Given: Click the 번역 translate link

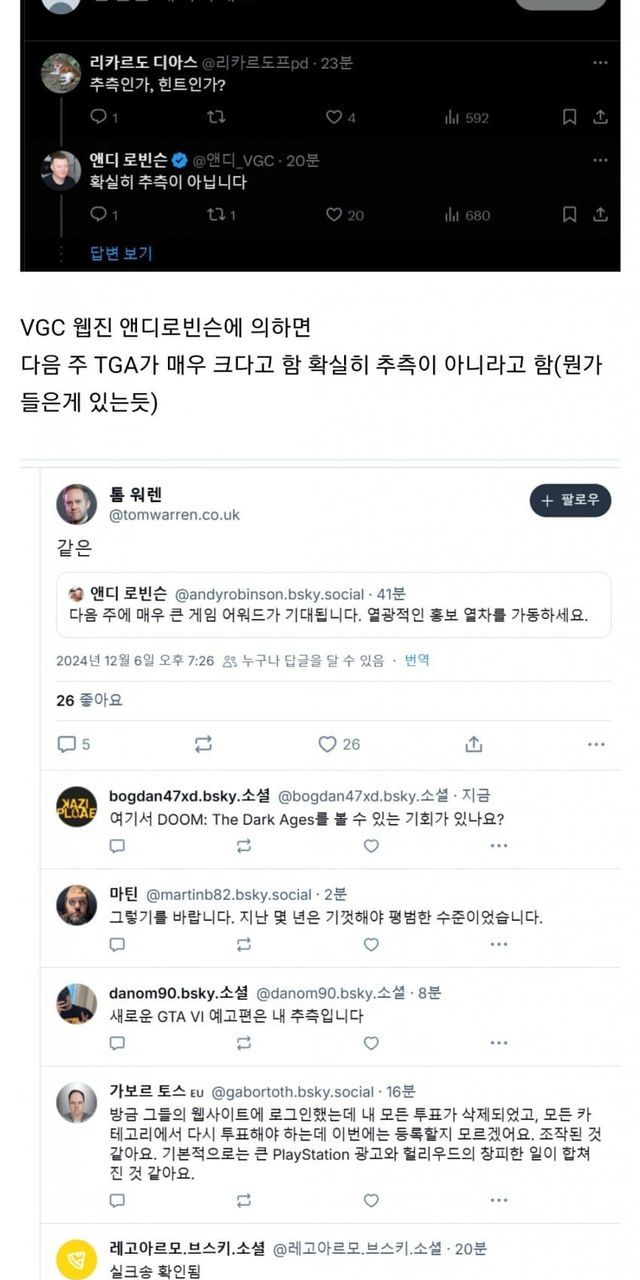Looking at the screenshot, I should pos(416,660).
